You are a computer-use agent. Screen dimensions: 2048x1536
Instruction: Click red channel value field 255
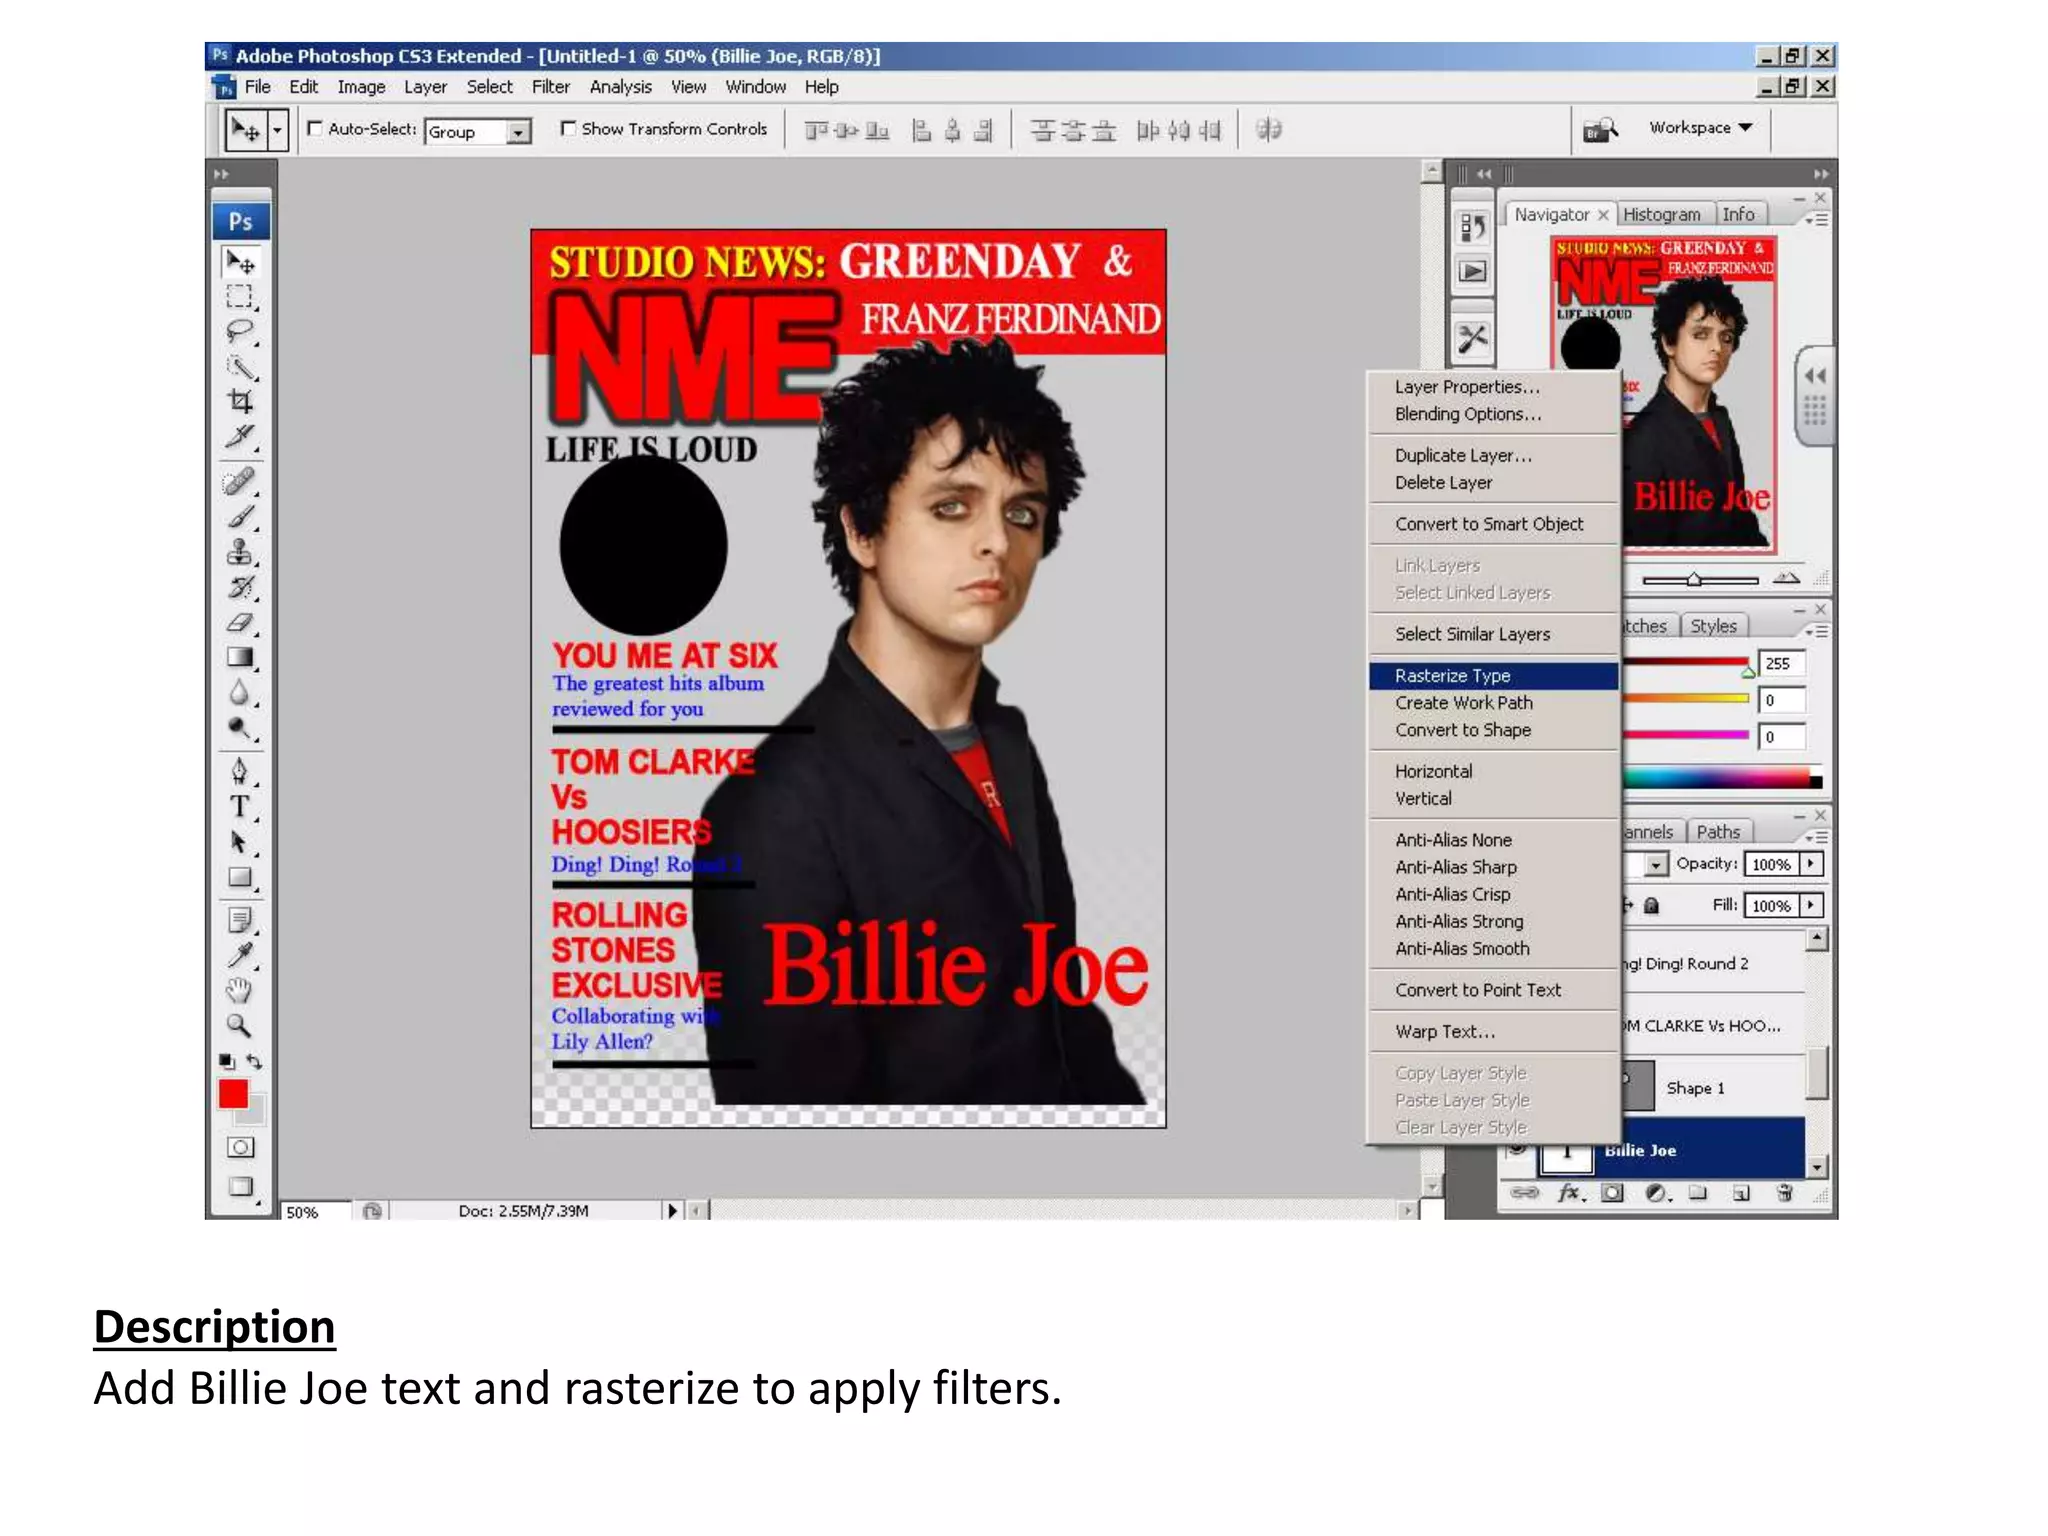pos(1782,663)
